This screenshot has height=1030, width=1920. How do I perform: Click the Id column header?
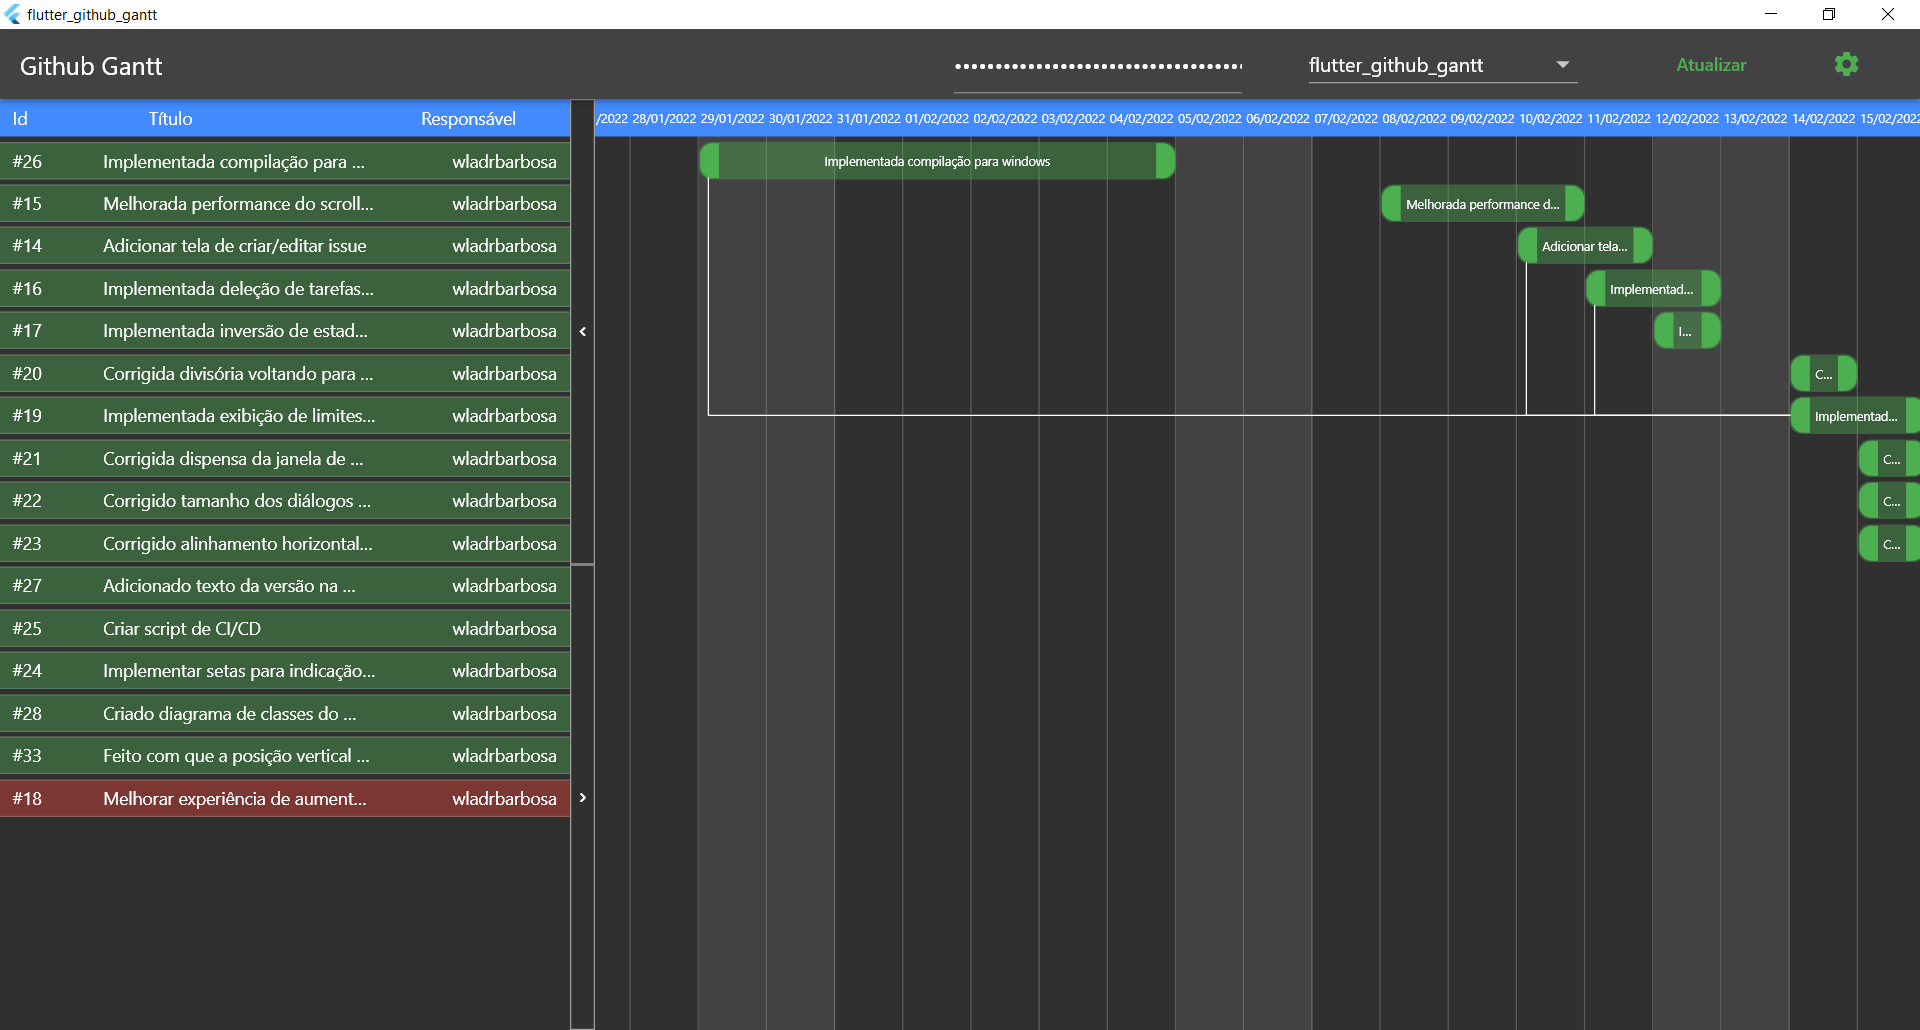coord(20,118)
